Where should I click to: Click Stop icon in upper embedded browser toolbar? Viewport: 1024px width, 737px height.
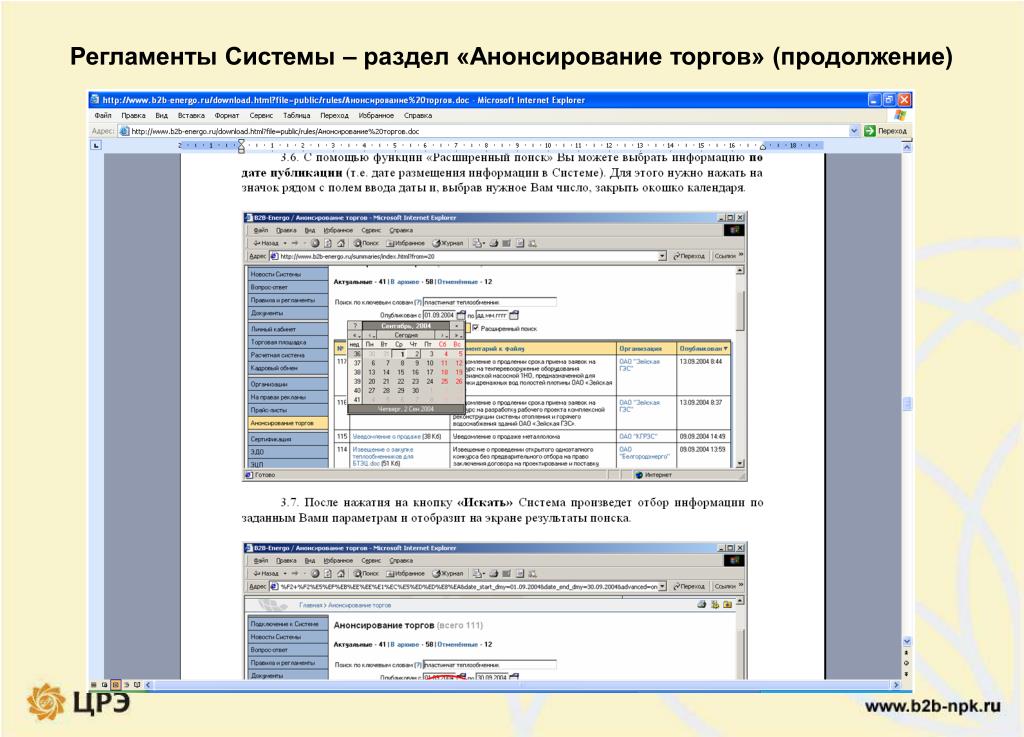pyautogui.click(x=315, y=243)
